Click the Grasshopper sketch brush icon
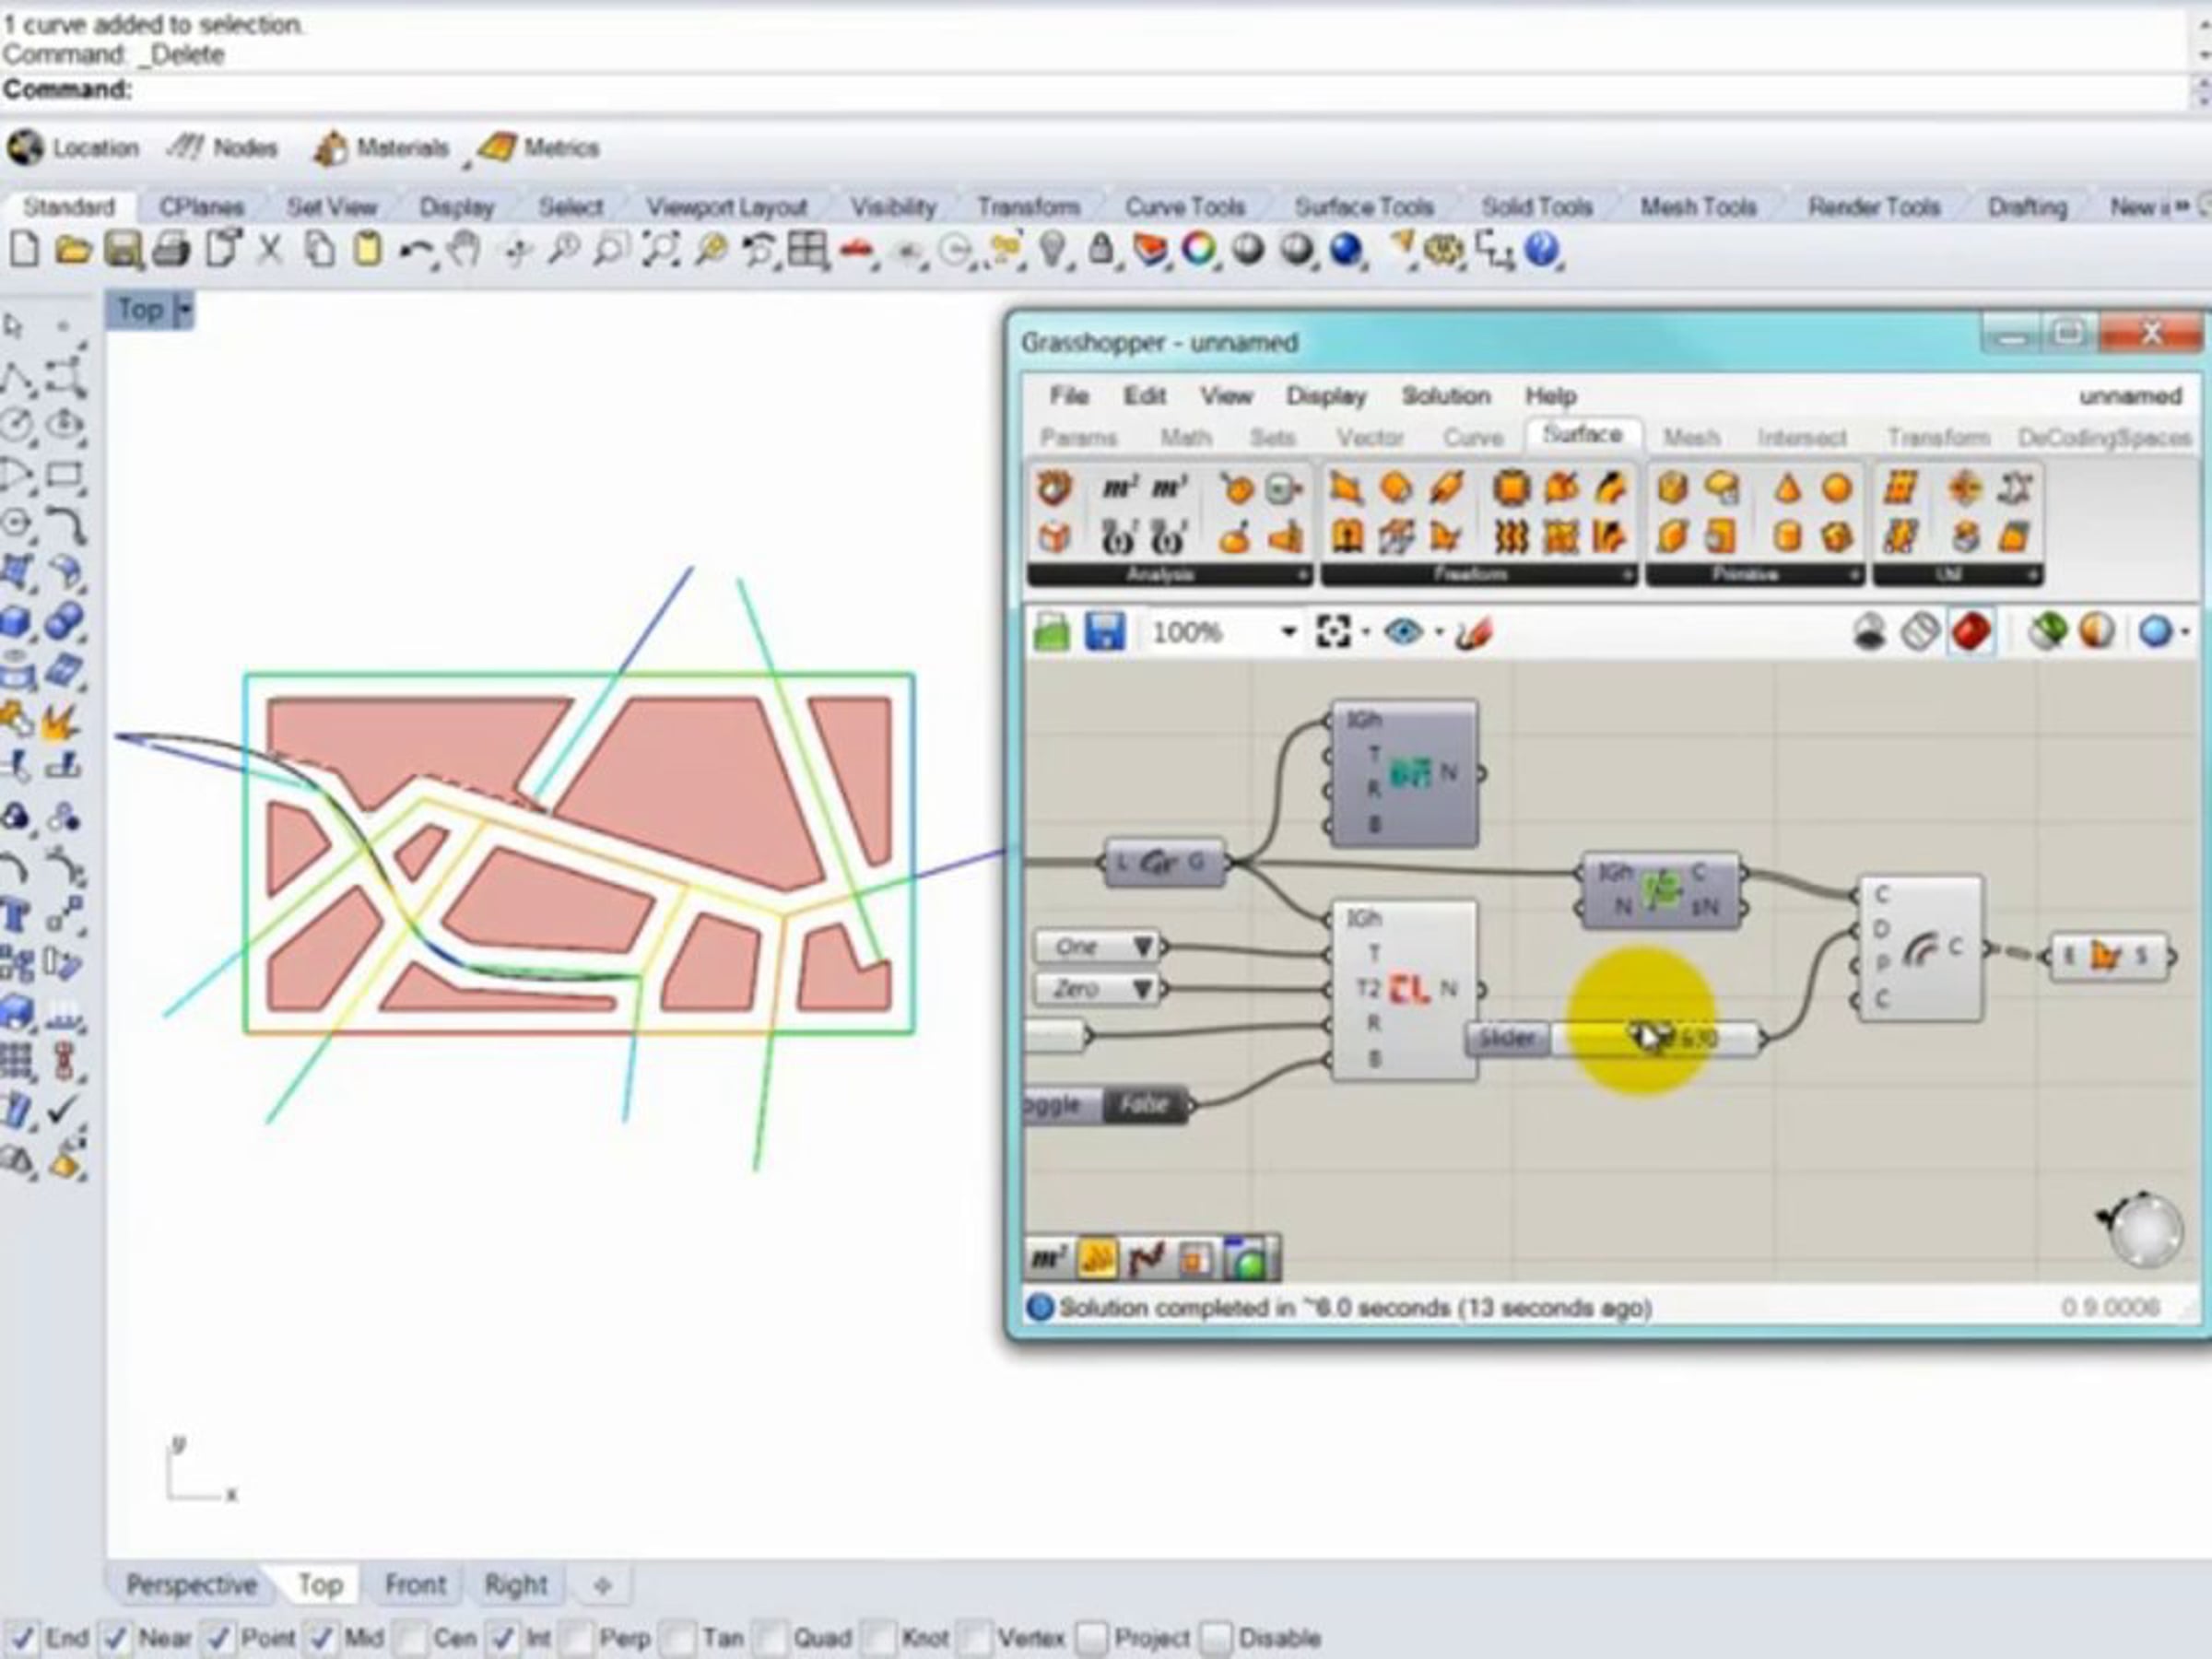This screenshot has height=1659, width=2212. click(1475, 632)
